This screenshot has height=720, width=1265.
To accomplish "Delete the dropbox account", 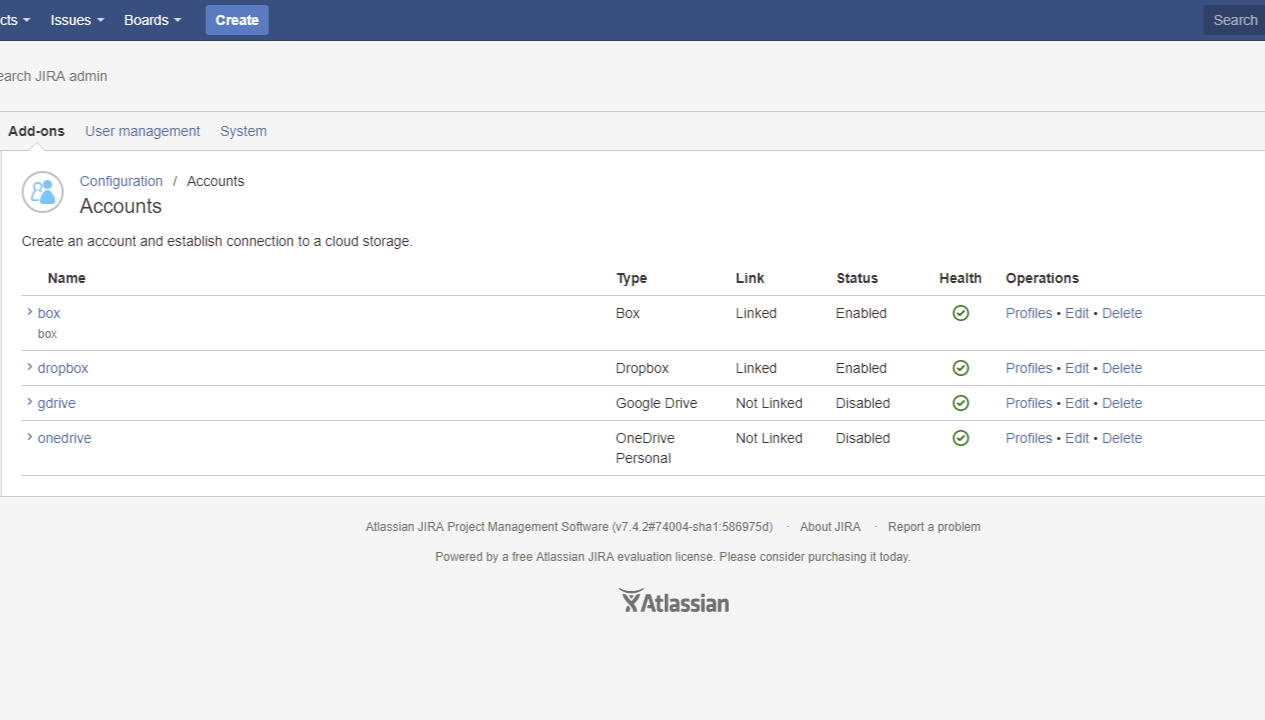I will pos(1122,368).
